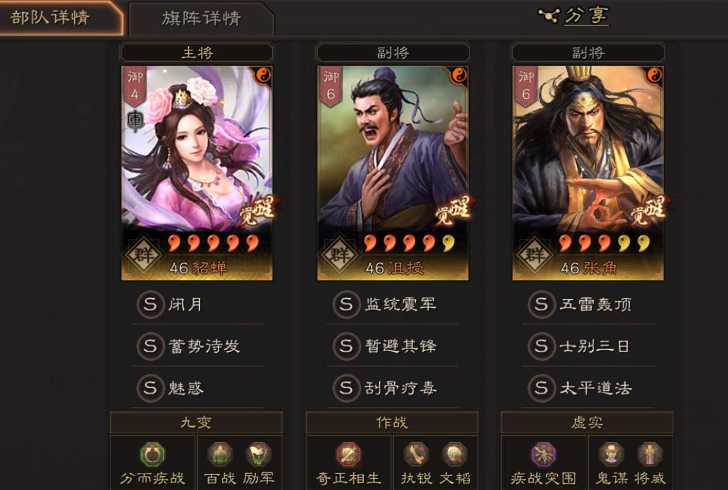Click the 疾战突围 skill icon
Viewport: 728px width, 490px height.
[544, 454]
